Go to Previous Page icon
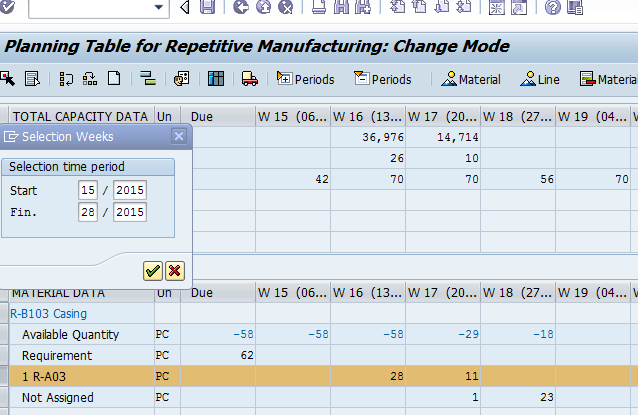Image resolution: width=638 pixels, height=415 pixels. (x=419, y=7)
